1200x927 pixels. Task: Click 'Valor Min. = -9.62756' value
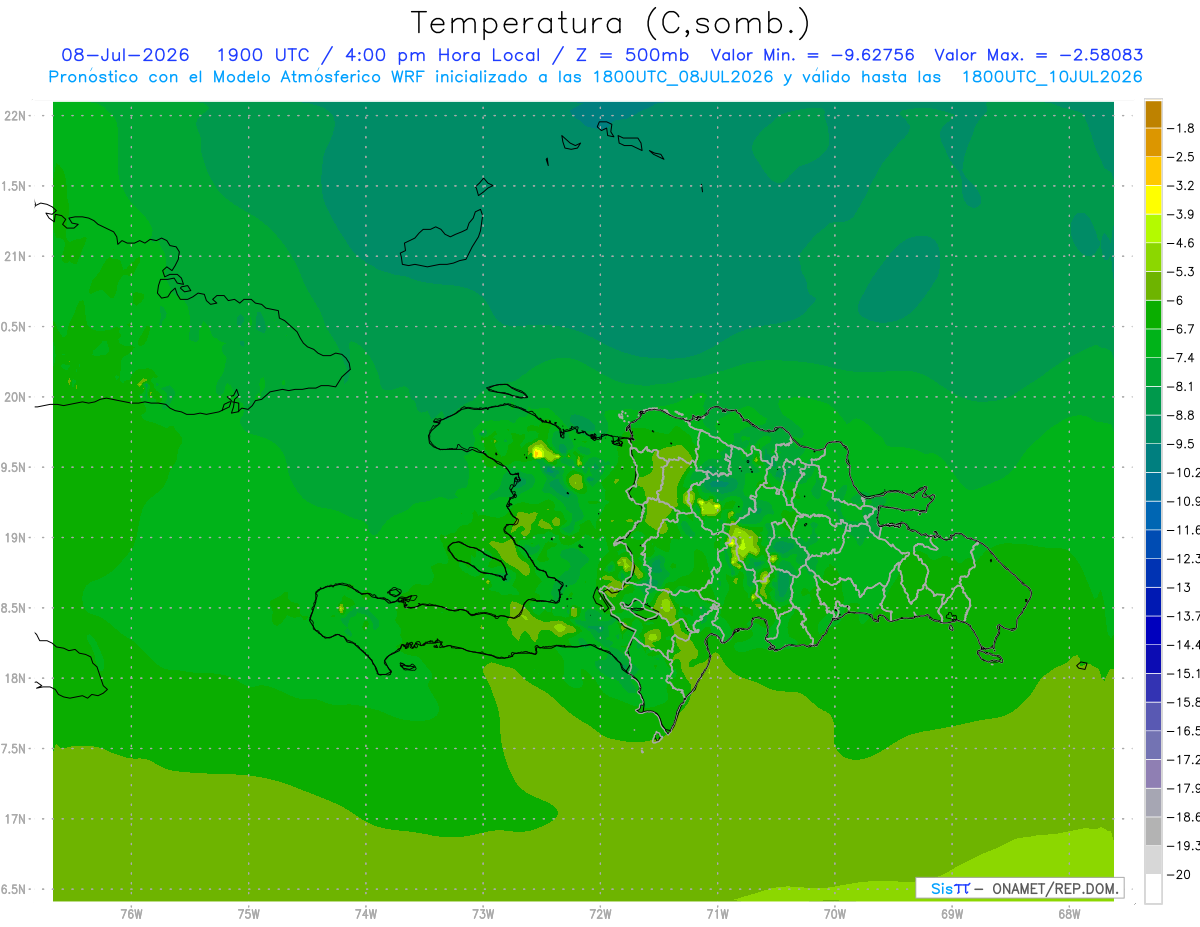pyautogui.click(x=813, y=55)
